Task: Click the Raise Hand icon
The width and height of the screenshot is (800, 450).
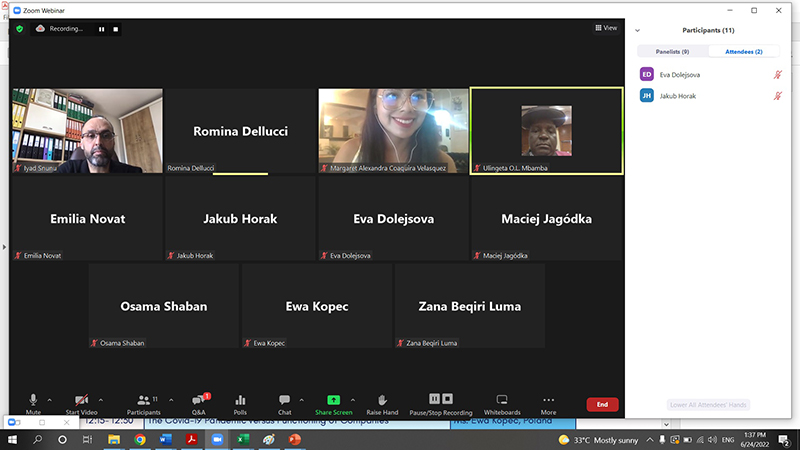Action: coord(382,400)
